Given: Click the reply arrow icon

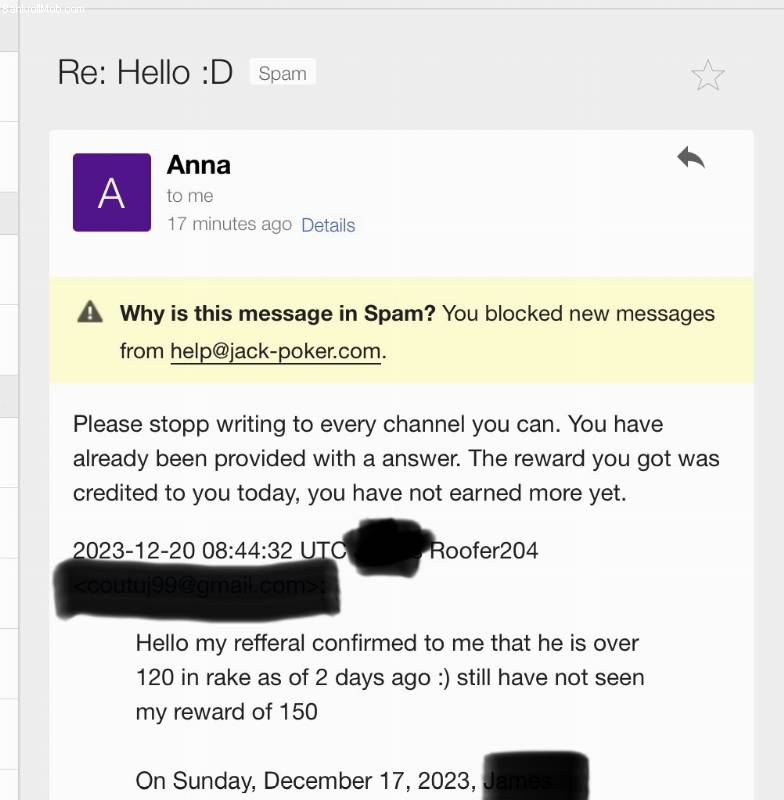Looking at the screenshot, I should pos(691,157).
